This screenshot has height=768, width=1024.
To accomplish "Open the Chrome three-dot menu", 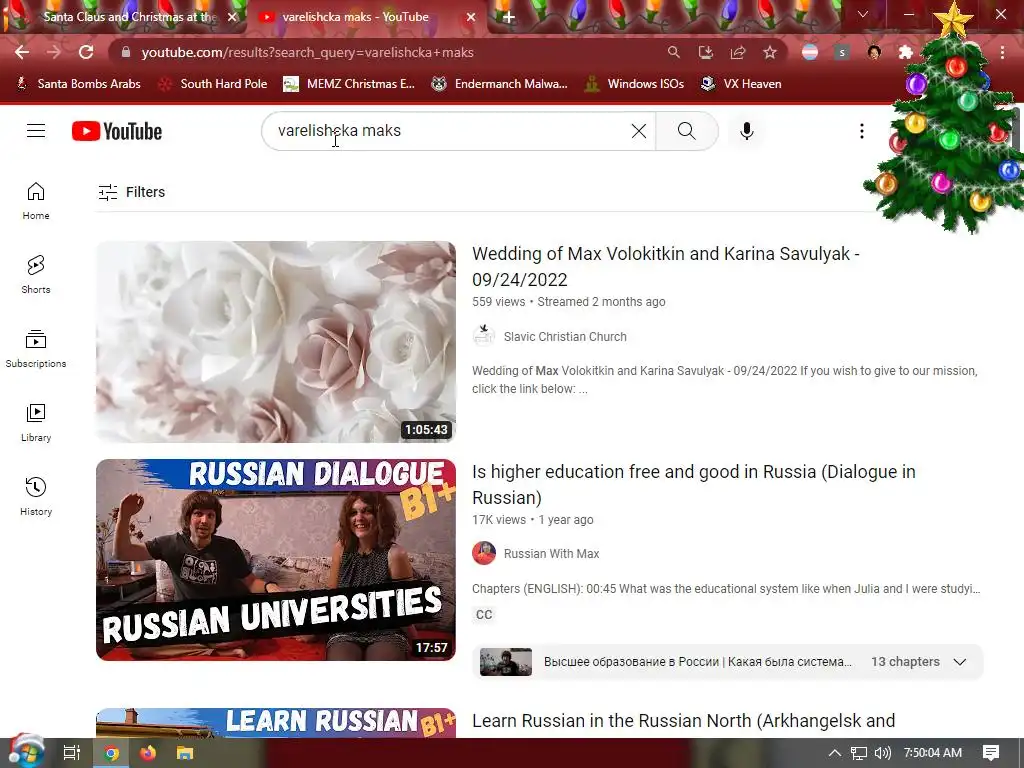I will (x=1002, y=52).
